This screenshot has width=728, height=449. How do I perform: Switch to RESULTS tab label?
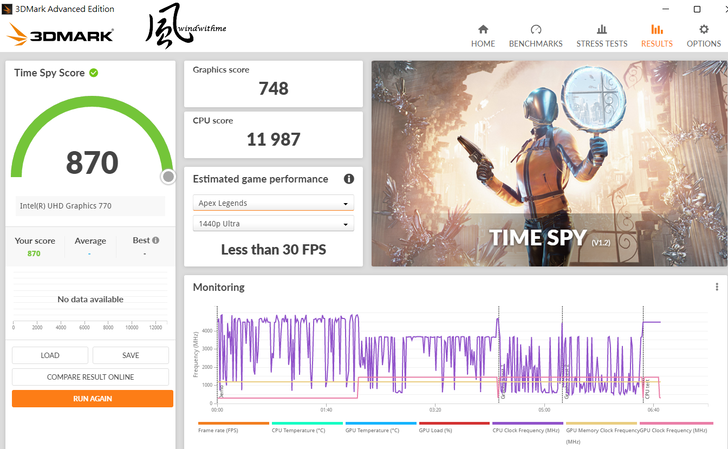pyautogui.click(x=656, y=44)
